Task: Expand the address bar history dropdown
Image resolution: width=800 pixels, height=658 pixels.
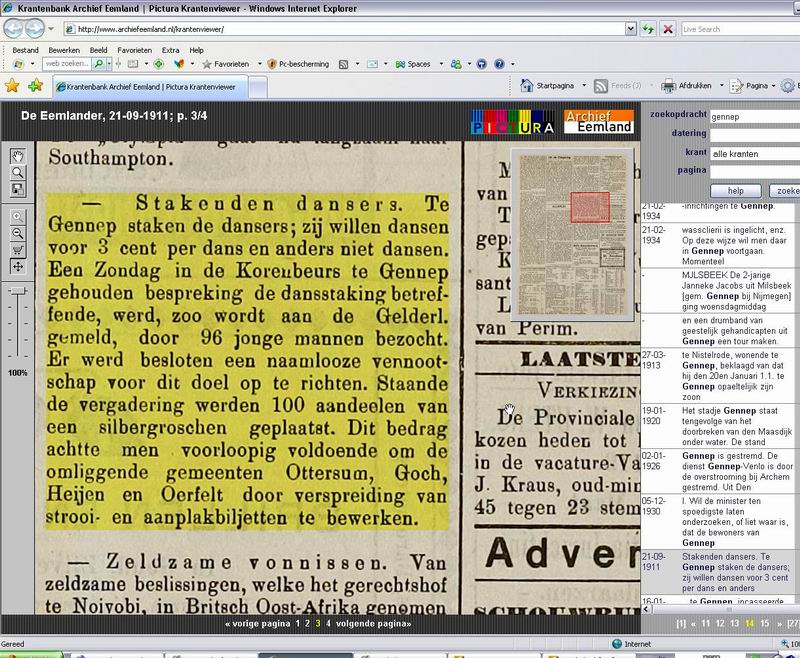Action: click(631, 29)
